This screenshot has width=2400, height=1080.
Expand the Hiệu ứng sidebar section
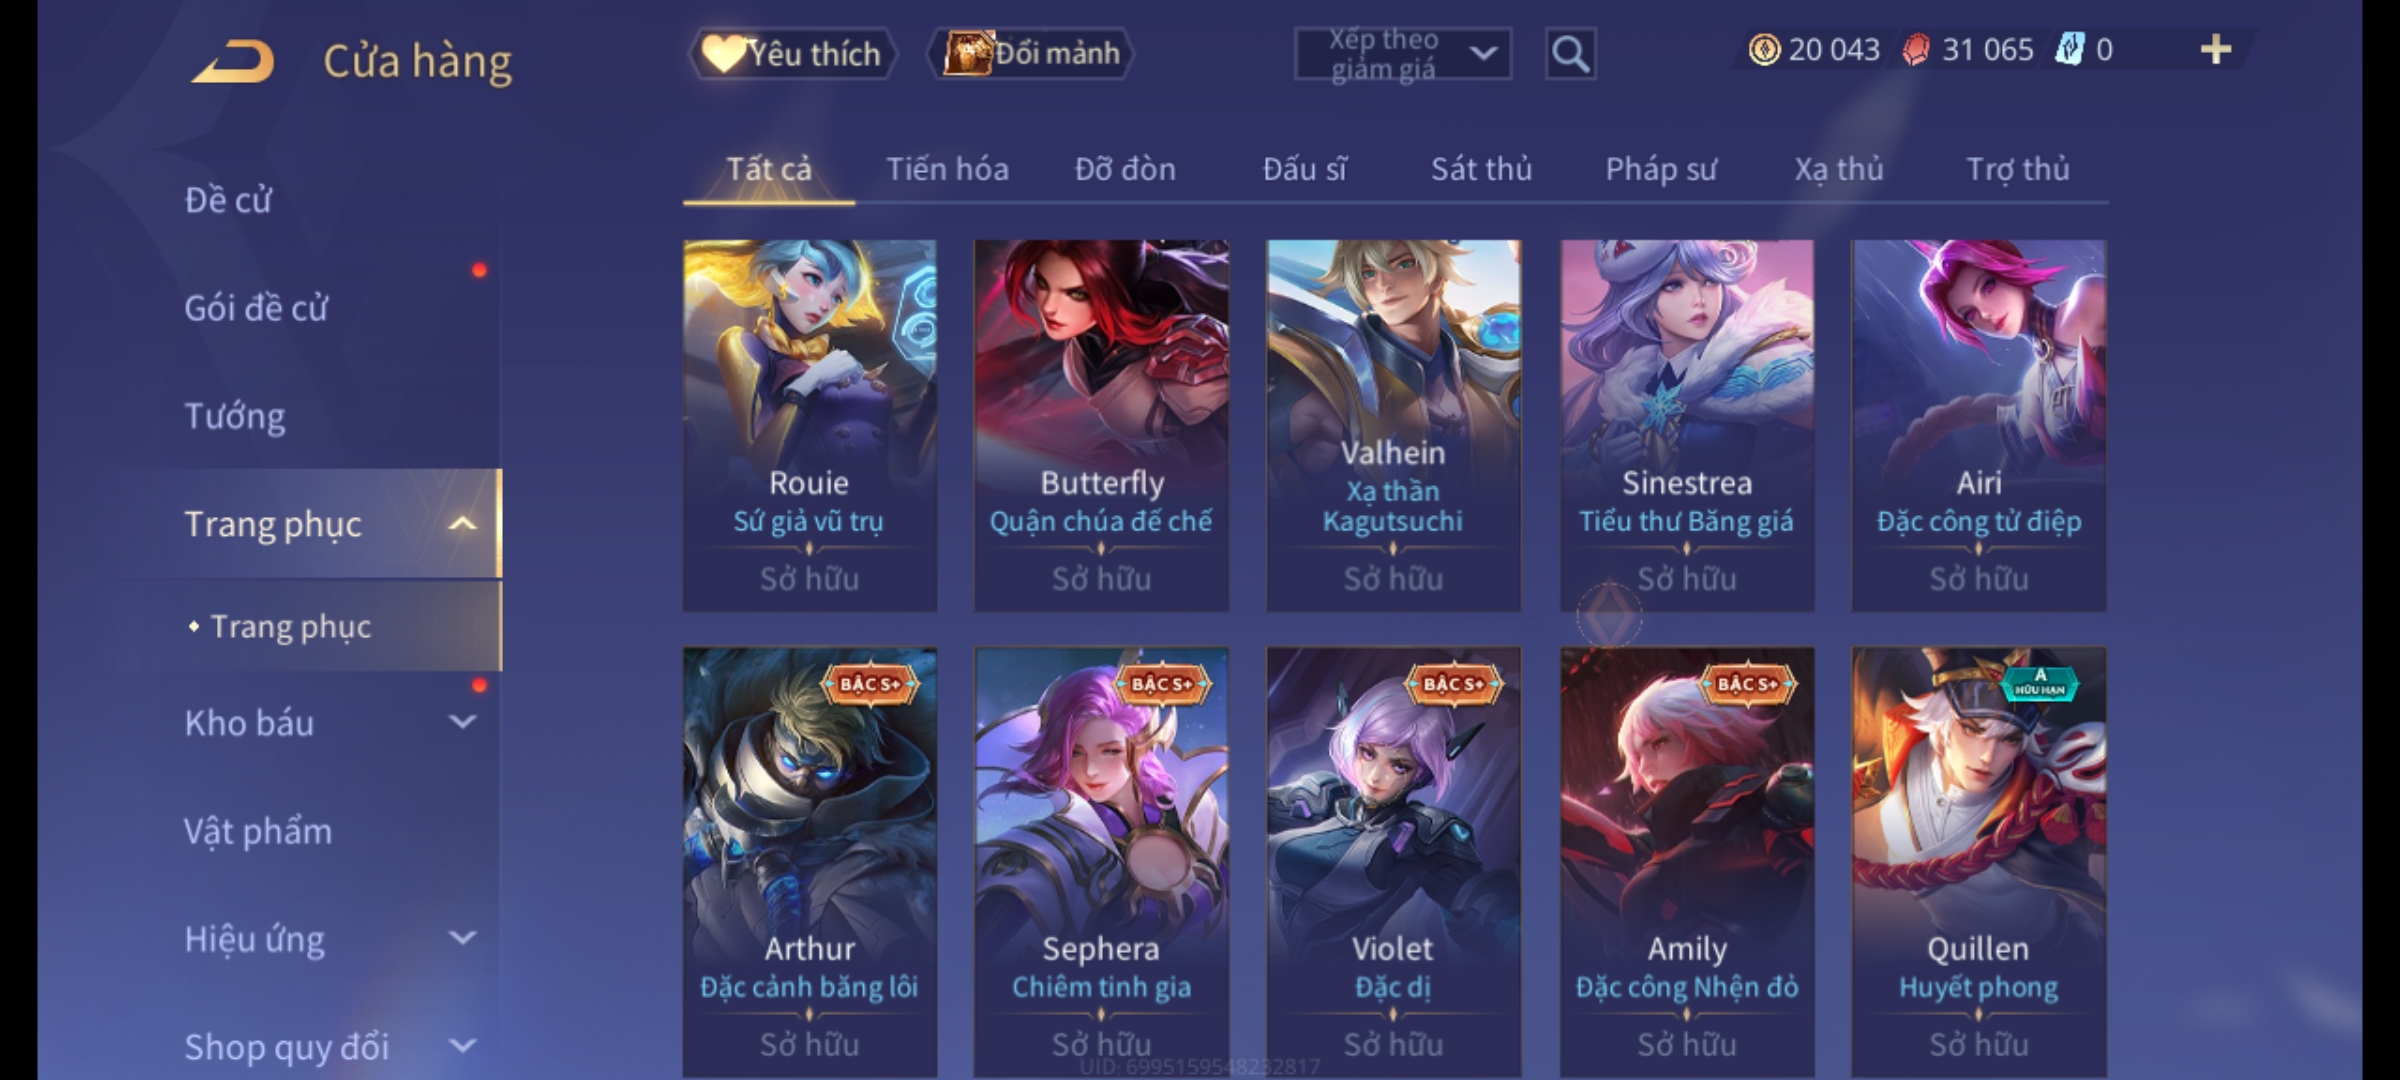462,938
